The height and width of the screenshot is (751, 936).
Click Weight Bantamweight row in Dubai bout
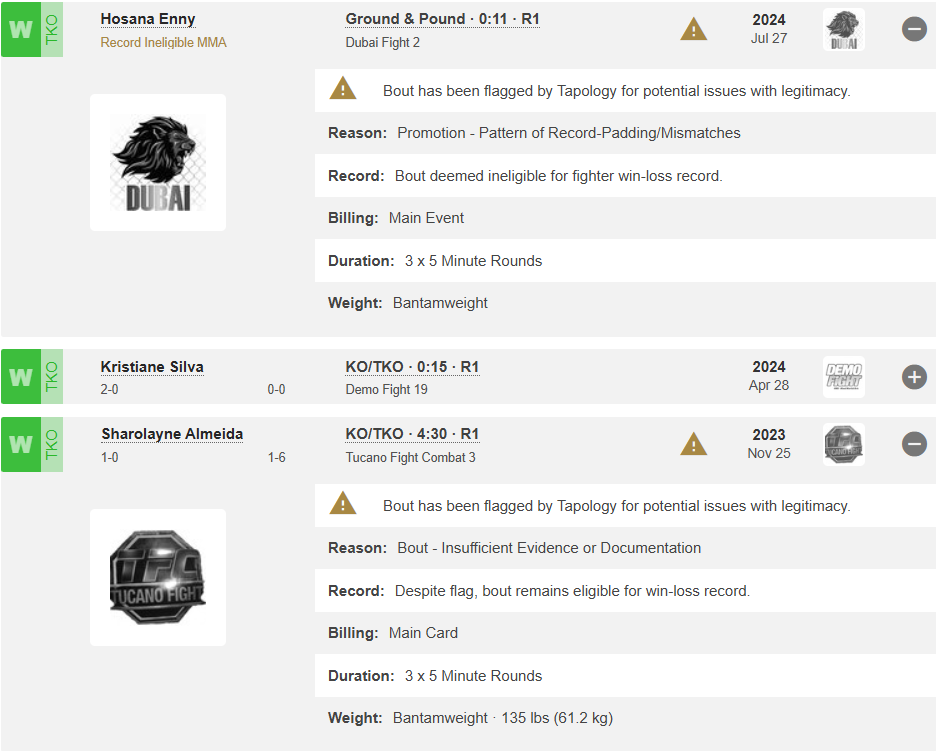pyautogui.click(x=625, y=303)
